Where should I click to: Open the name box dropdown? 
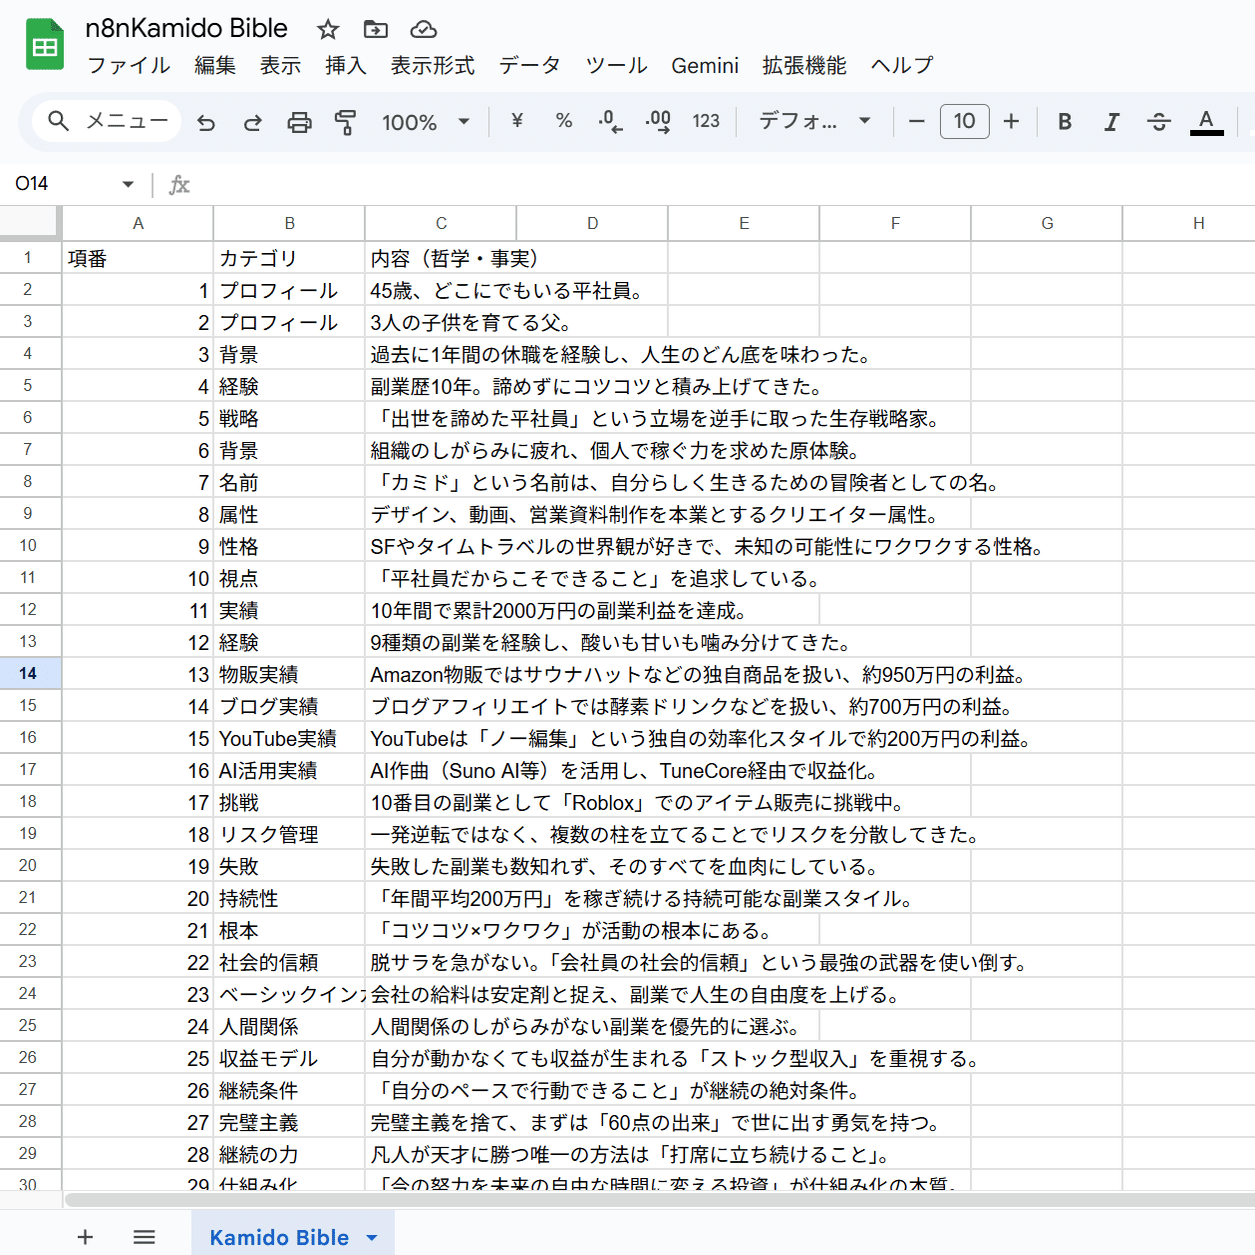(127, 184)
